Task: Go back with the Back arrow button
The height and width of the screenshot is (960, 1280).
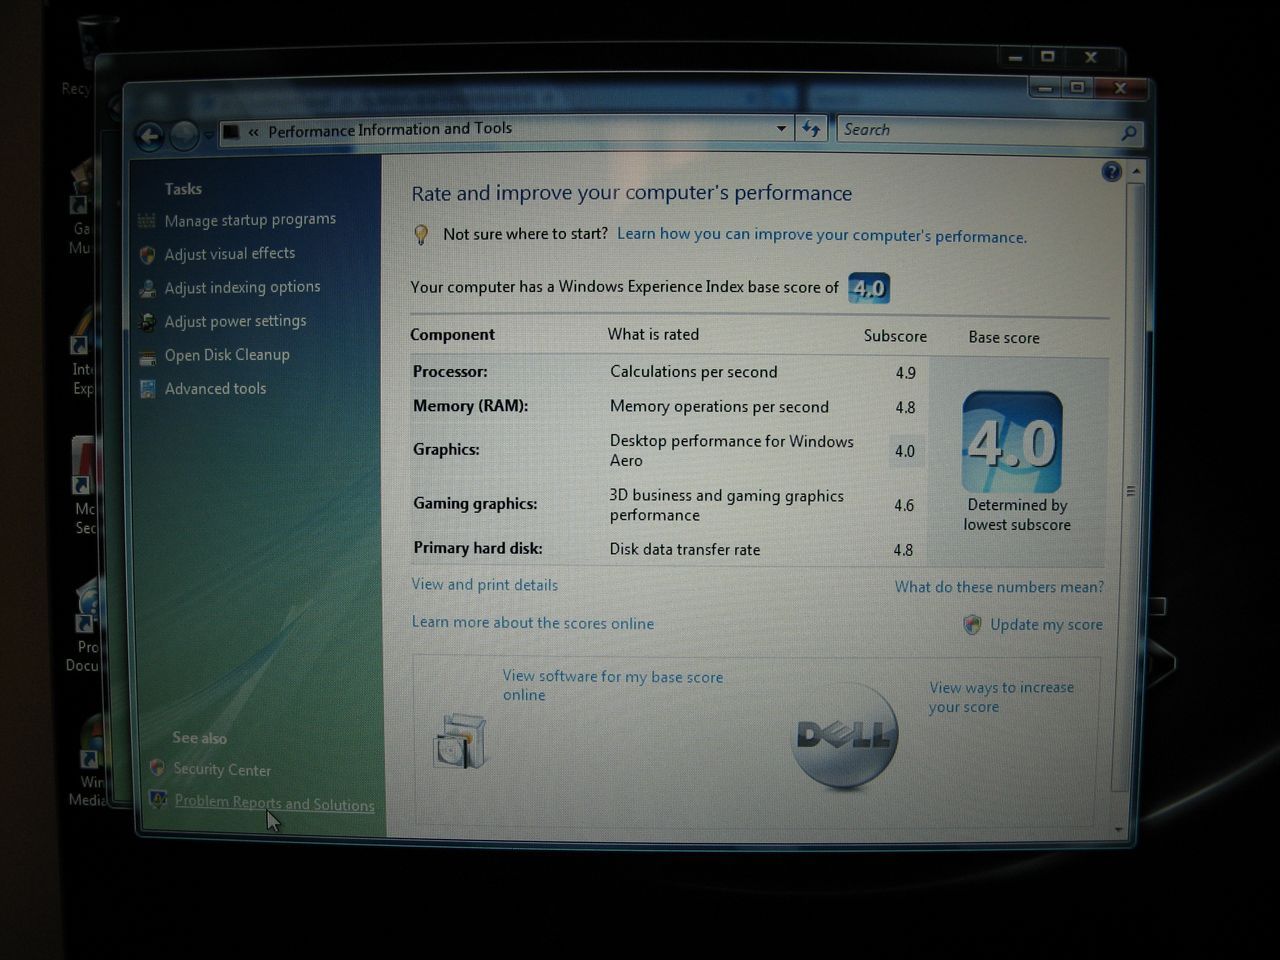Action: (150, 136)
